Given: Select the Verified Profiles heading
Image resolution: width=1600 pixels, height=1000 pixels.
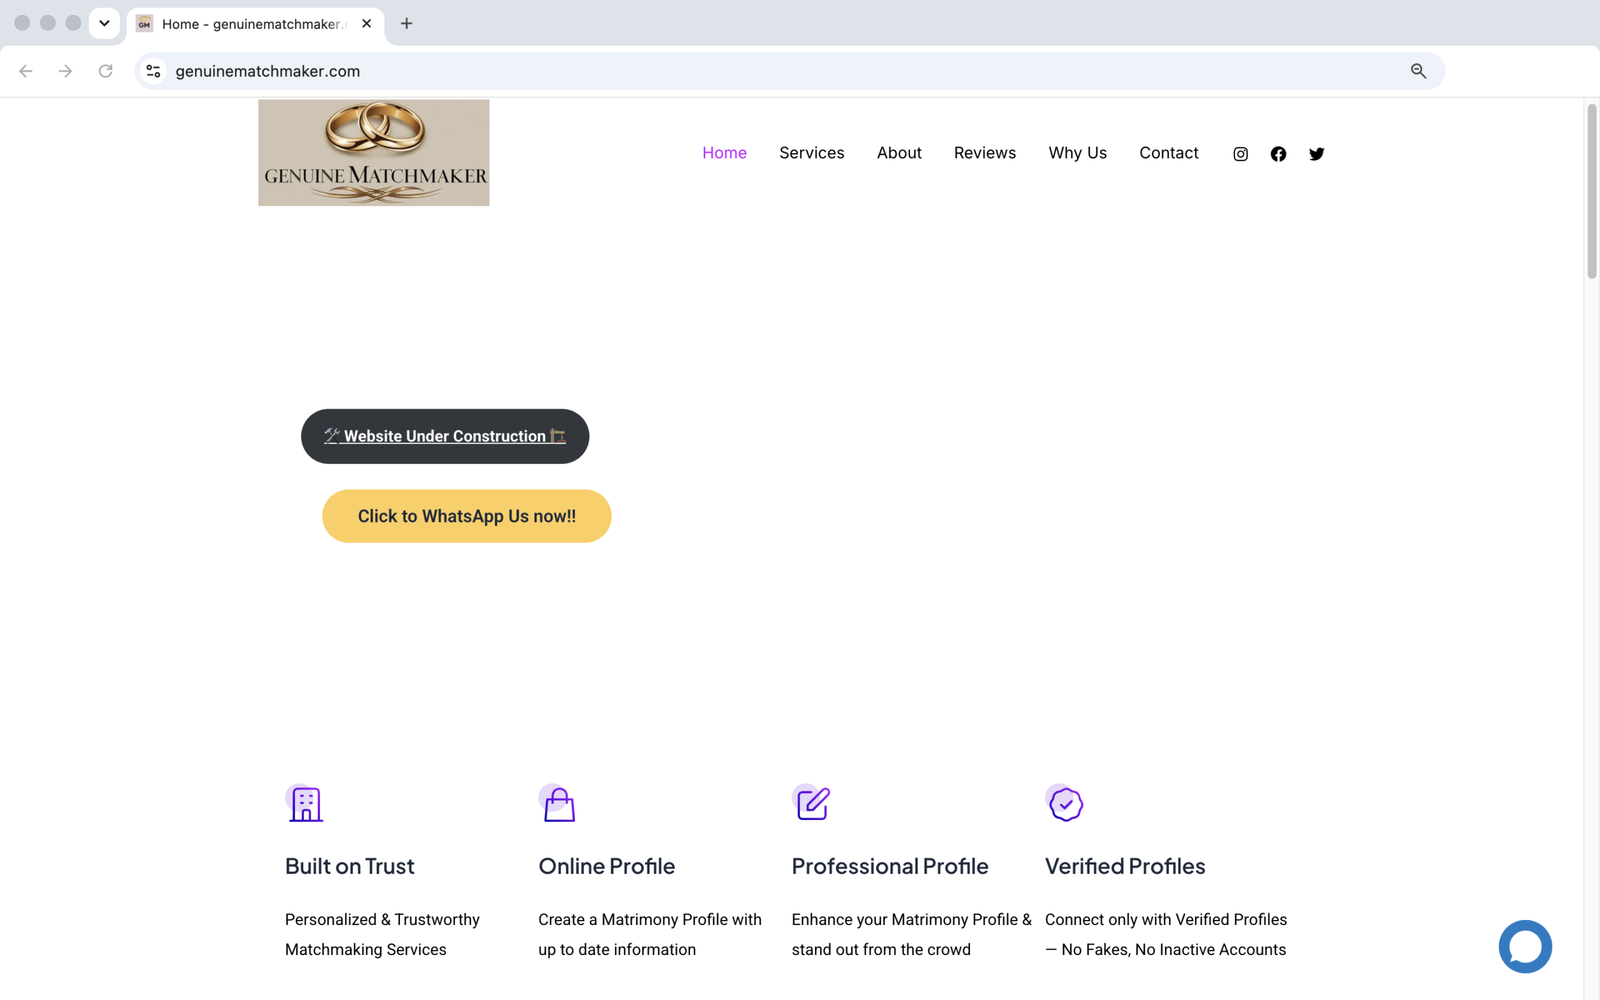Looking at the screenshot, I should [x=1125, y=866].
